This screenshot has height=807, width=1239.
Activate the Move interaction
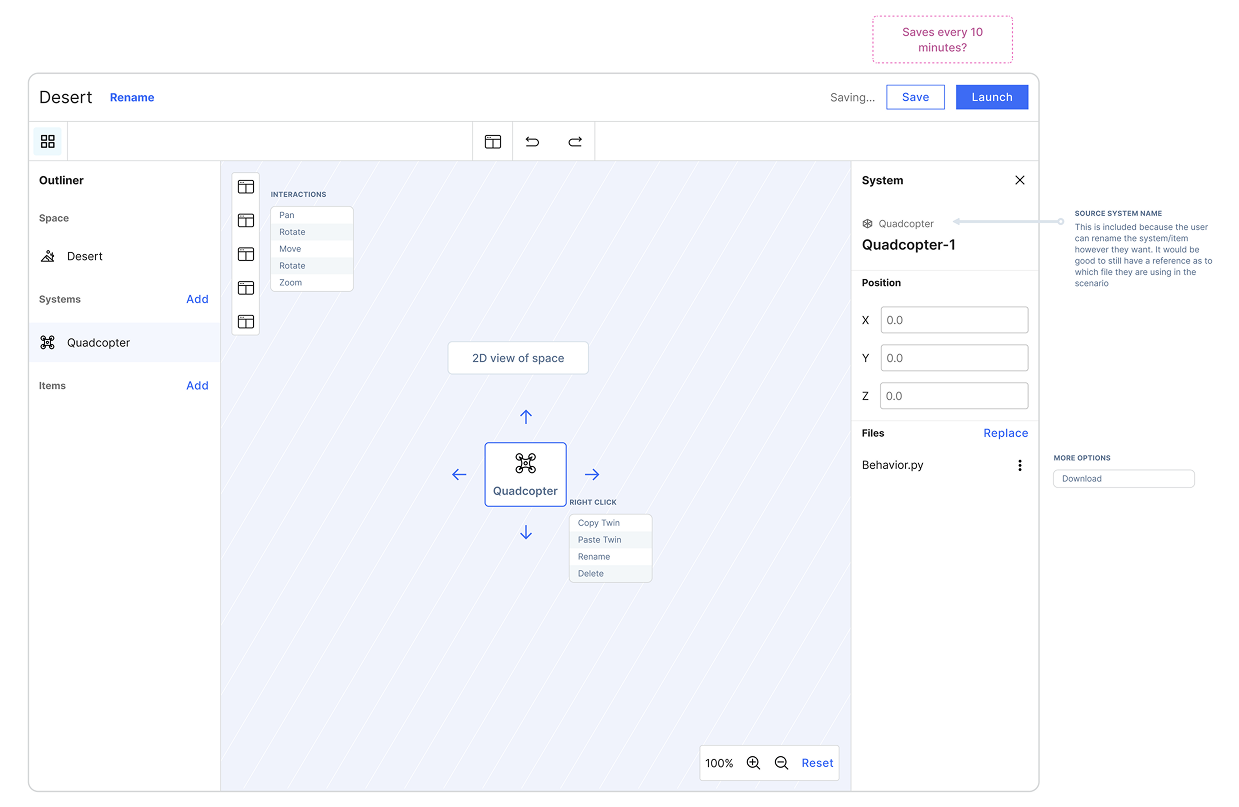311,248
